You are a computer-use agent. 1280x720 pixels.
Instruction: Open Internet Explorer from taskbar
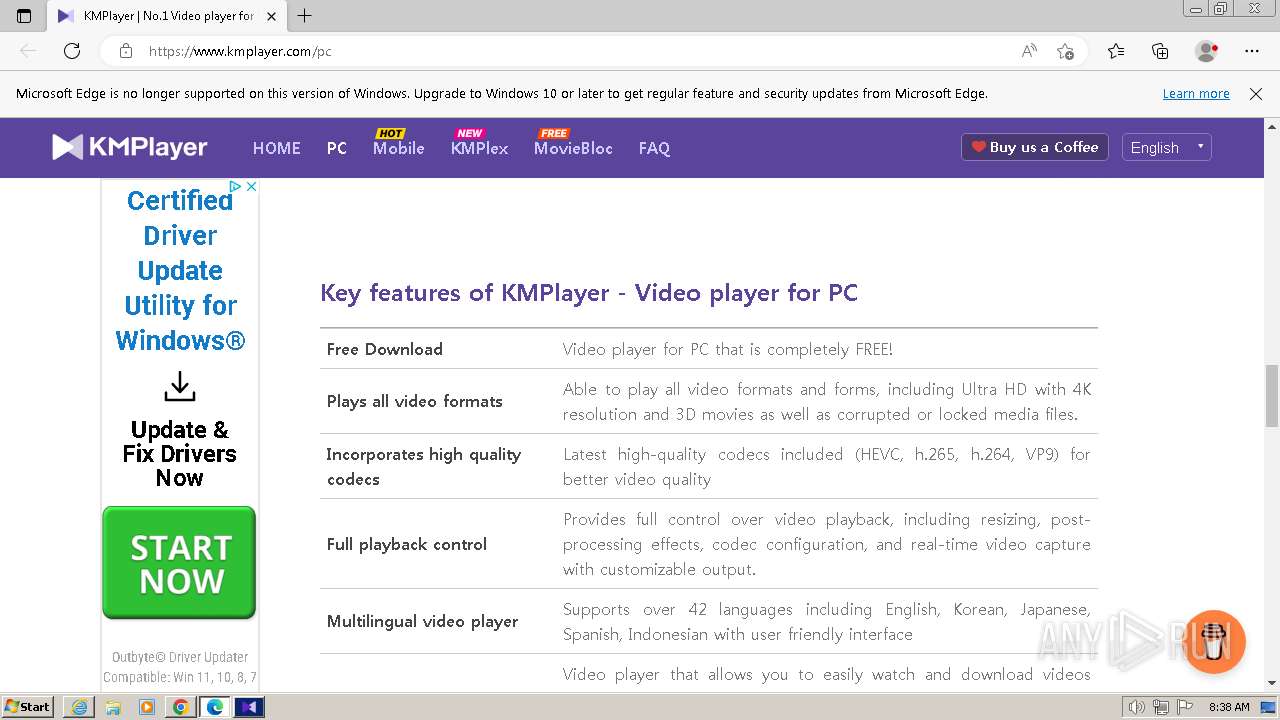(x=79, y=707)
